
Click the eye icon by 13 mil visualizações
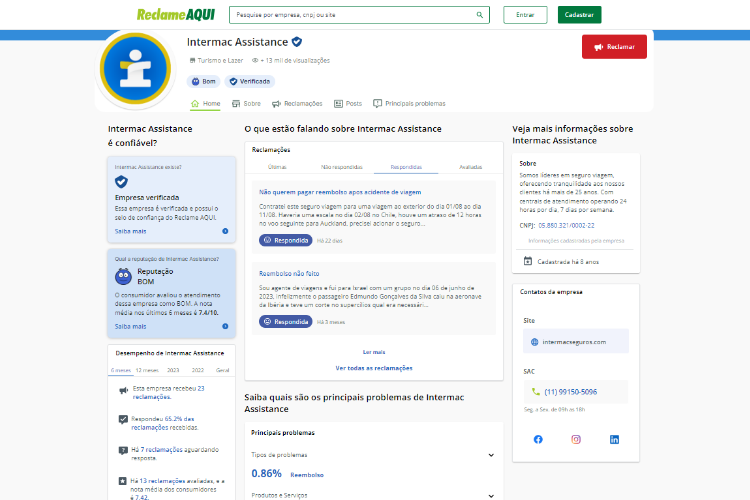tap(255, 61)
